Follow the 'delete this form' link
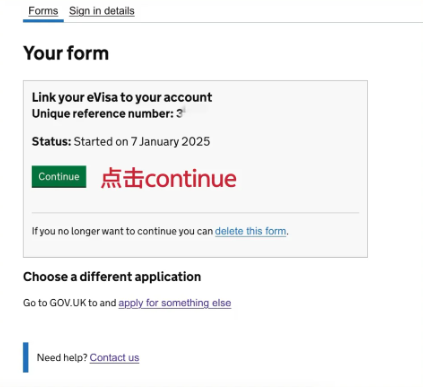 pos(250,231)
